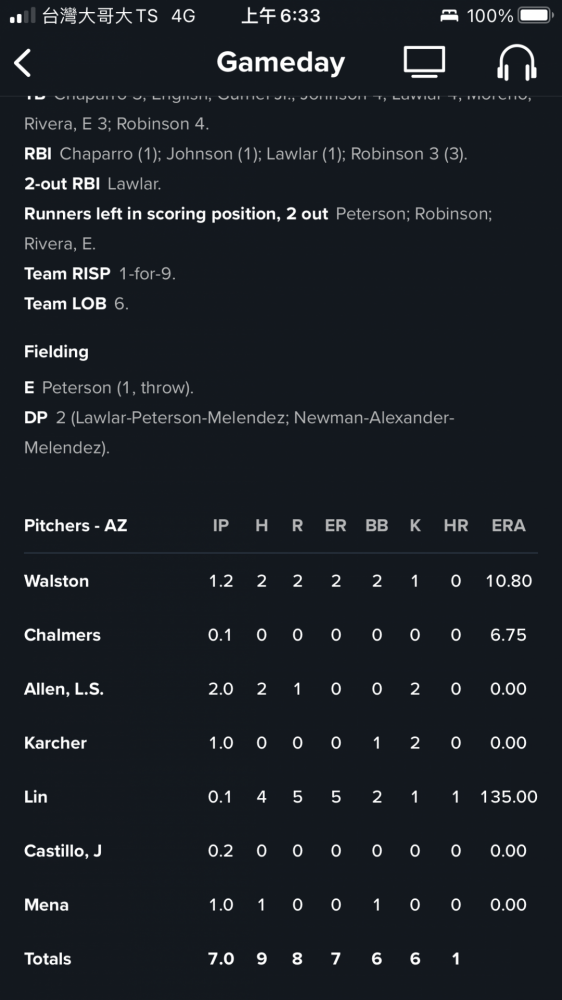This screenshot has height=1000, width=562.
Task: Tap the Gameday title header
Action: [x=281, y=62]
